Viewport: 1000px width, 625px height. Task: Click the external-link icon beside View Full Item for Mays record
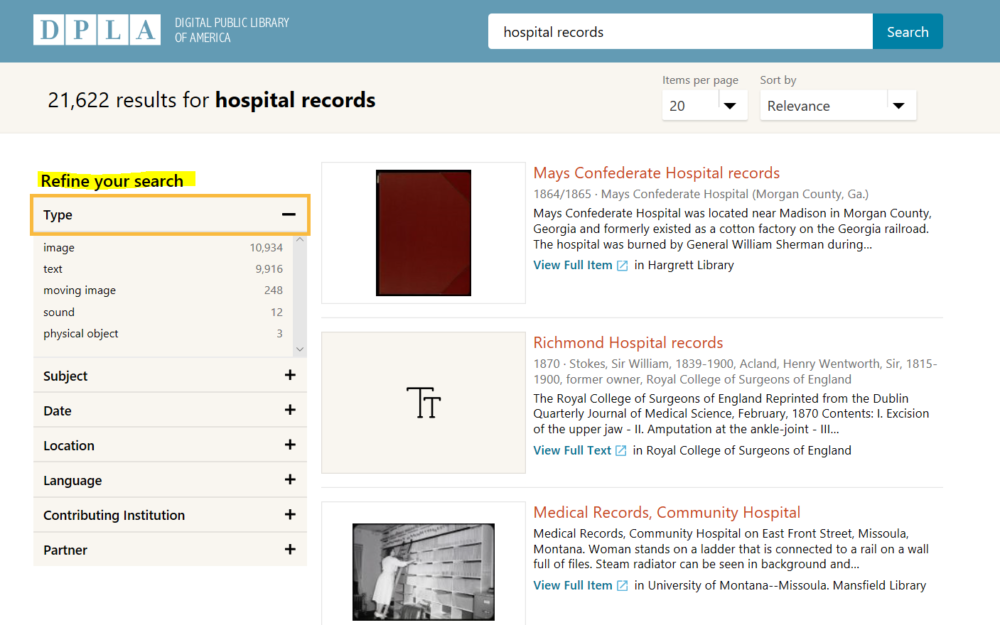point(623,264)
